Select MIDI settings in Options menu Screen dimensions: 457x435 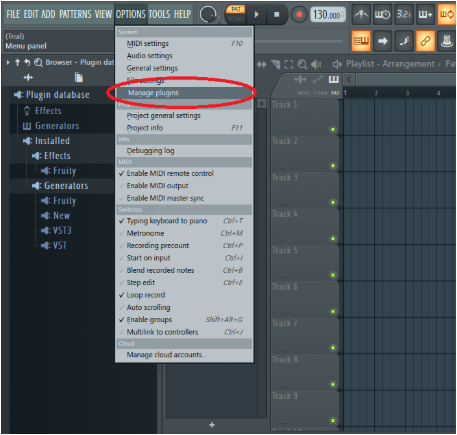[184, 43]
